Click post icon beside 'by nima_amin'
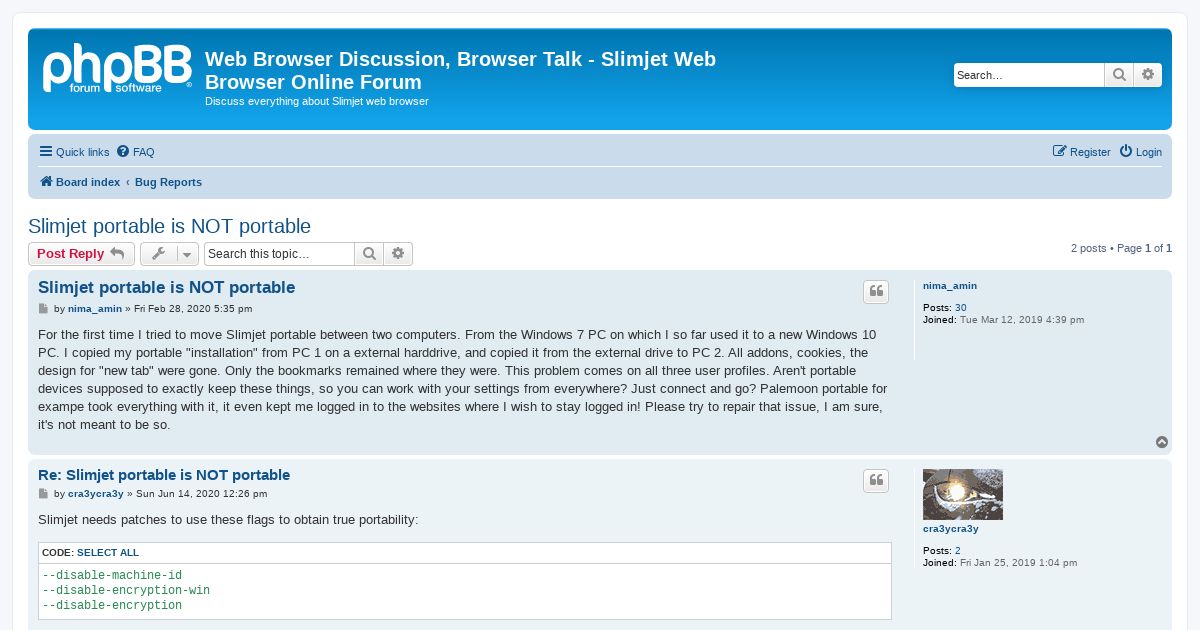The width and height of the screenshot is (1200, 630). click(43, 309)
